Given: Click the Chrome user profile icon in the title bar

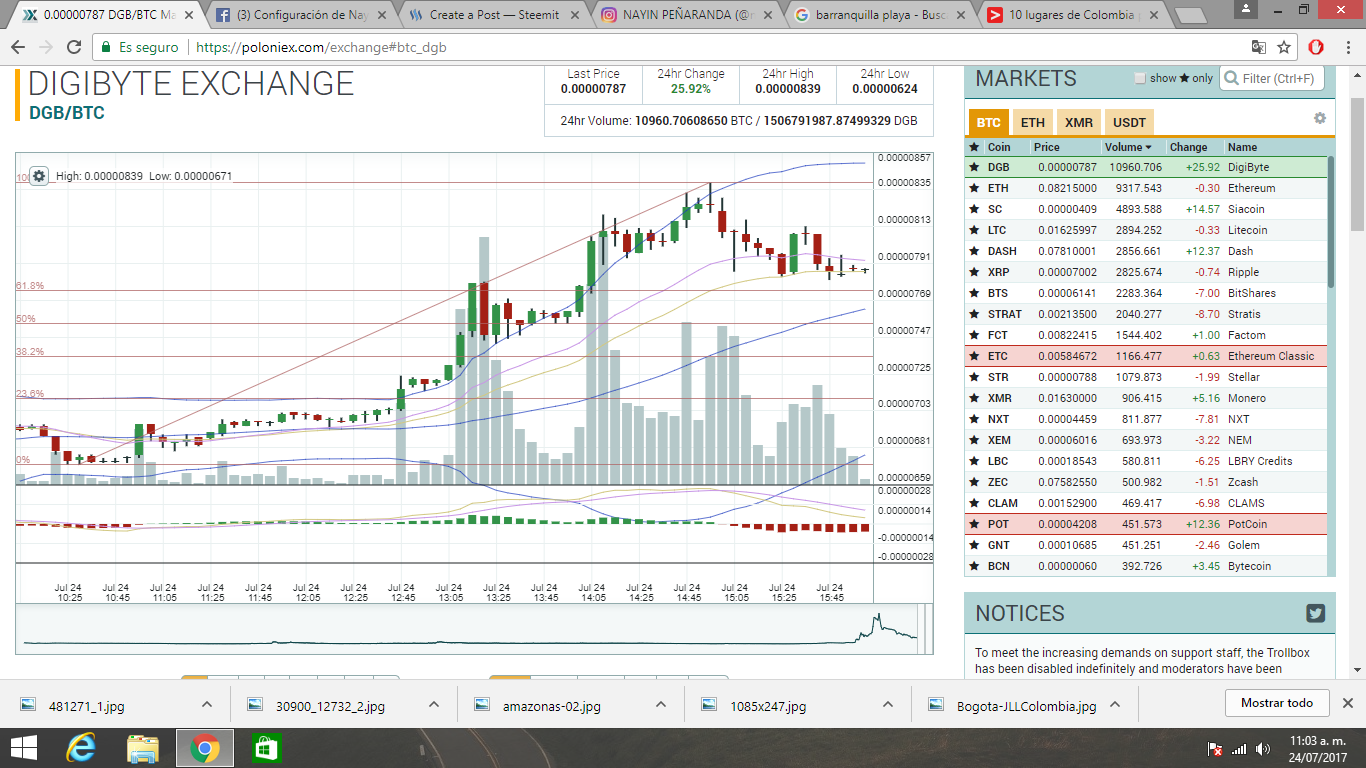Looking at the screenshot, I should point(1244,9).
